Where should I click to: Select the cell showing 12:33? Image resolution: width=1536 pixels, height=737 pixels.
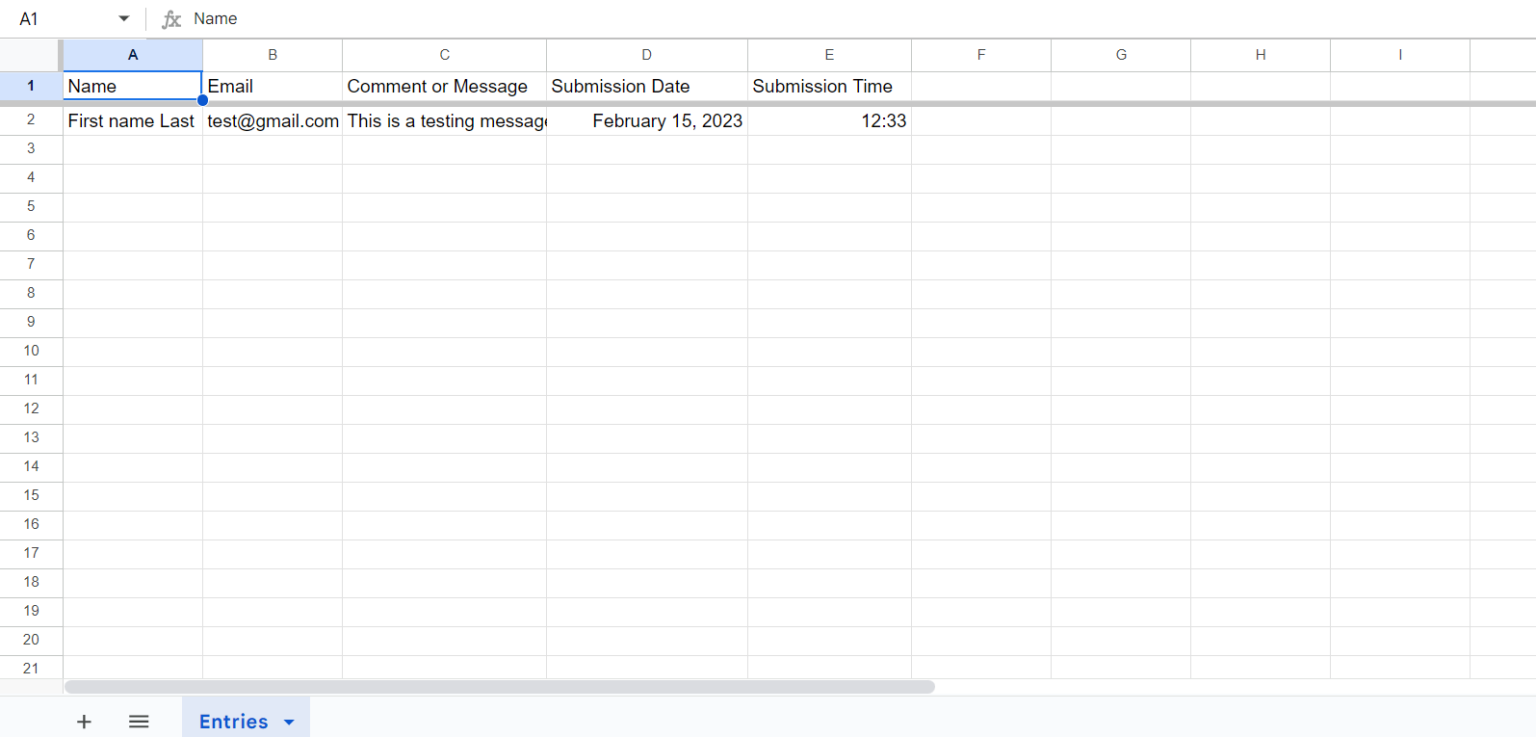(x=829, y=120)
